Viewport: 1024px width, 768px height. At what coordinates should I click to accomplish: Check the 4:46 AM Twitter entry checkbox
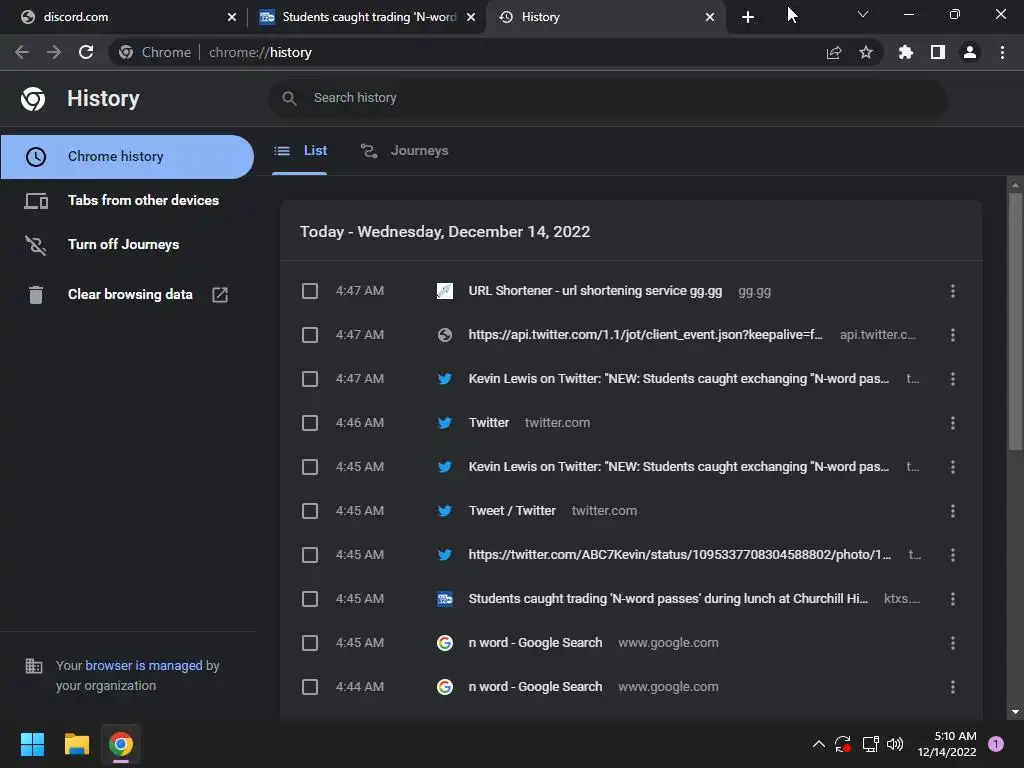coord(310,423)
